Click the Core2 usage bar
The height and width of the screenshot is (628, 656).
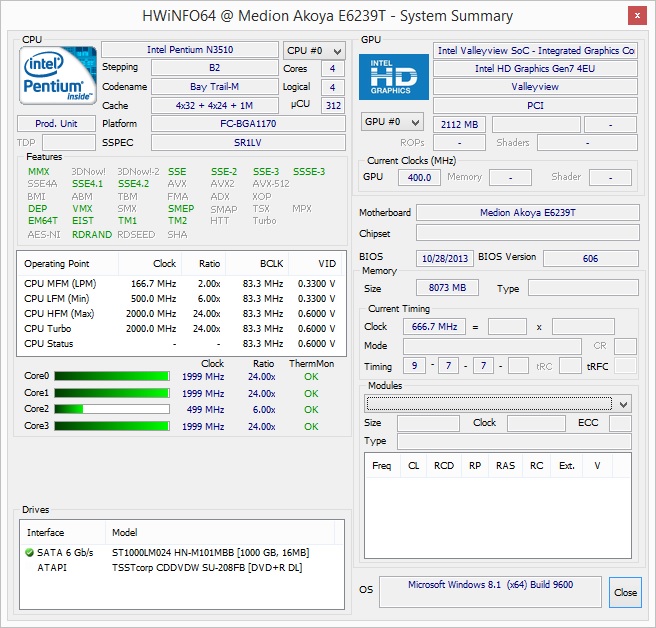[x=112, y=409]
